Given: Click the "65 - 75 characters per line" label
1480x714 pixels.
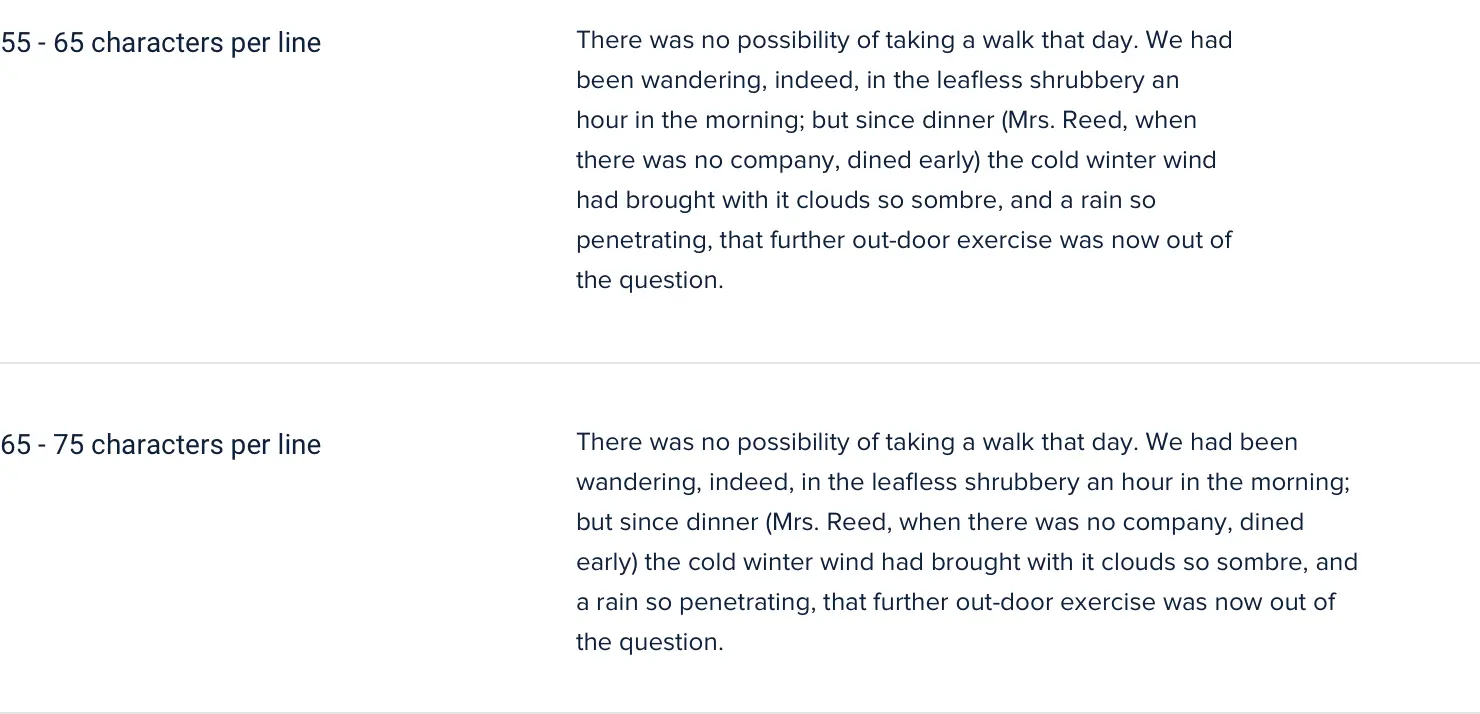Looking at the screenshot, I should [161, 445].
